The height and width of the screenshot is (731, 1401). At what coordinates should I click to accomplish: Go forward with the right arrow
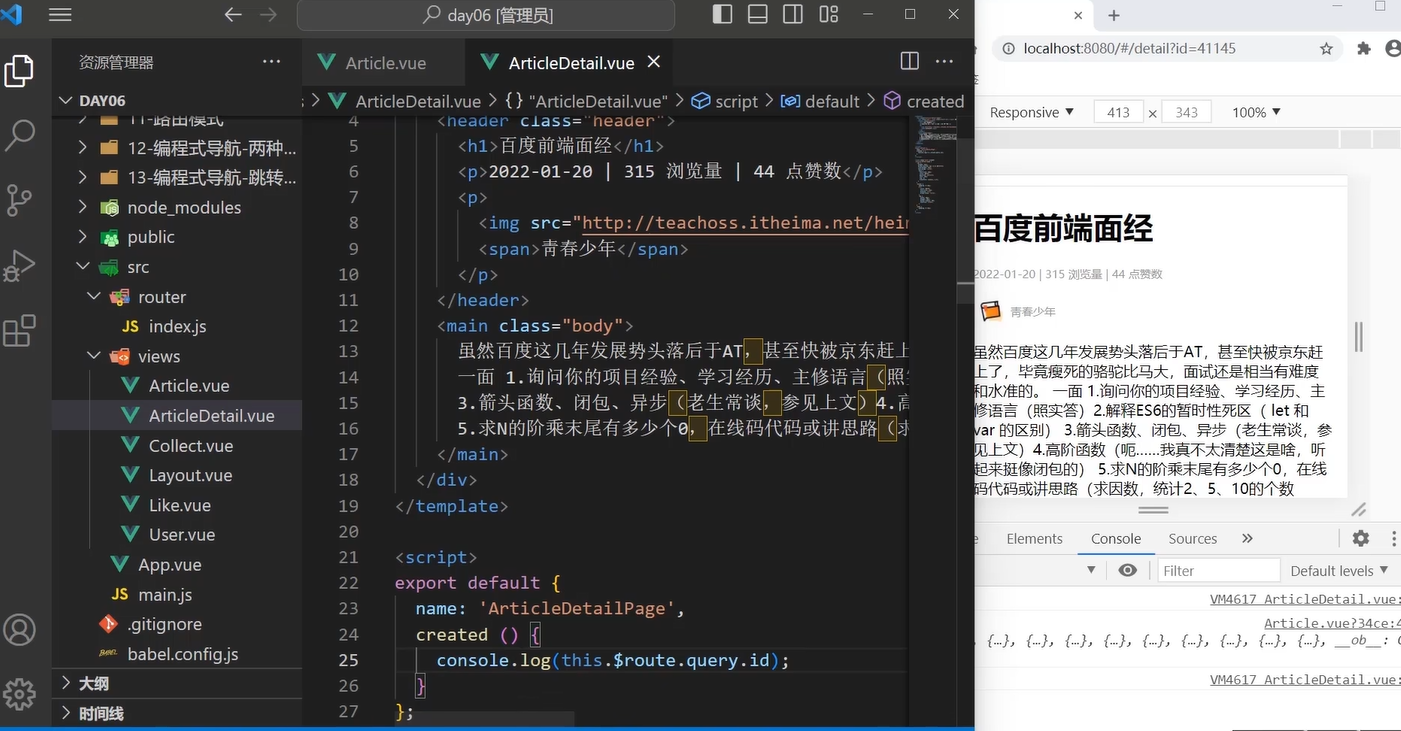pos(268,15)
